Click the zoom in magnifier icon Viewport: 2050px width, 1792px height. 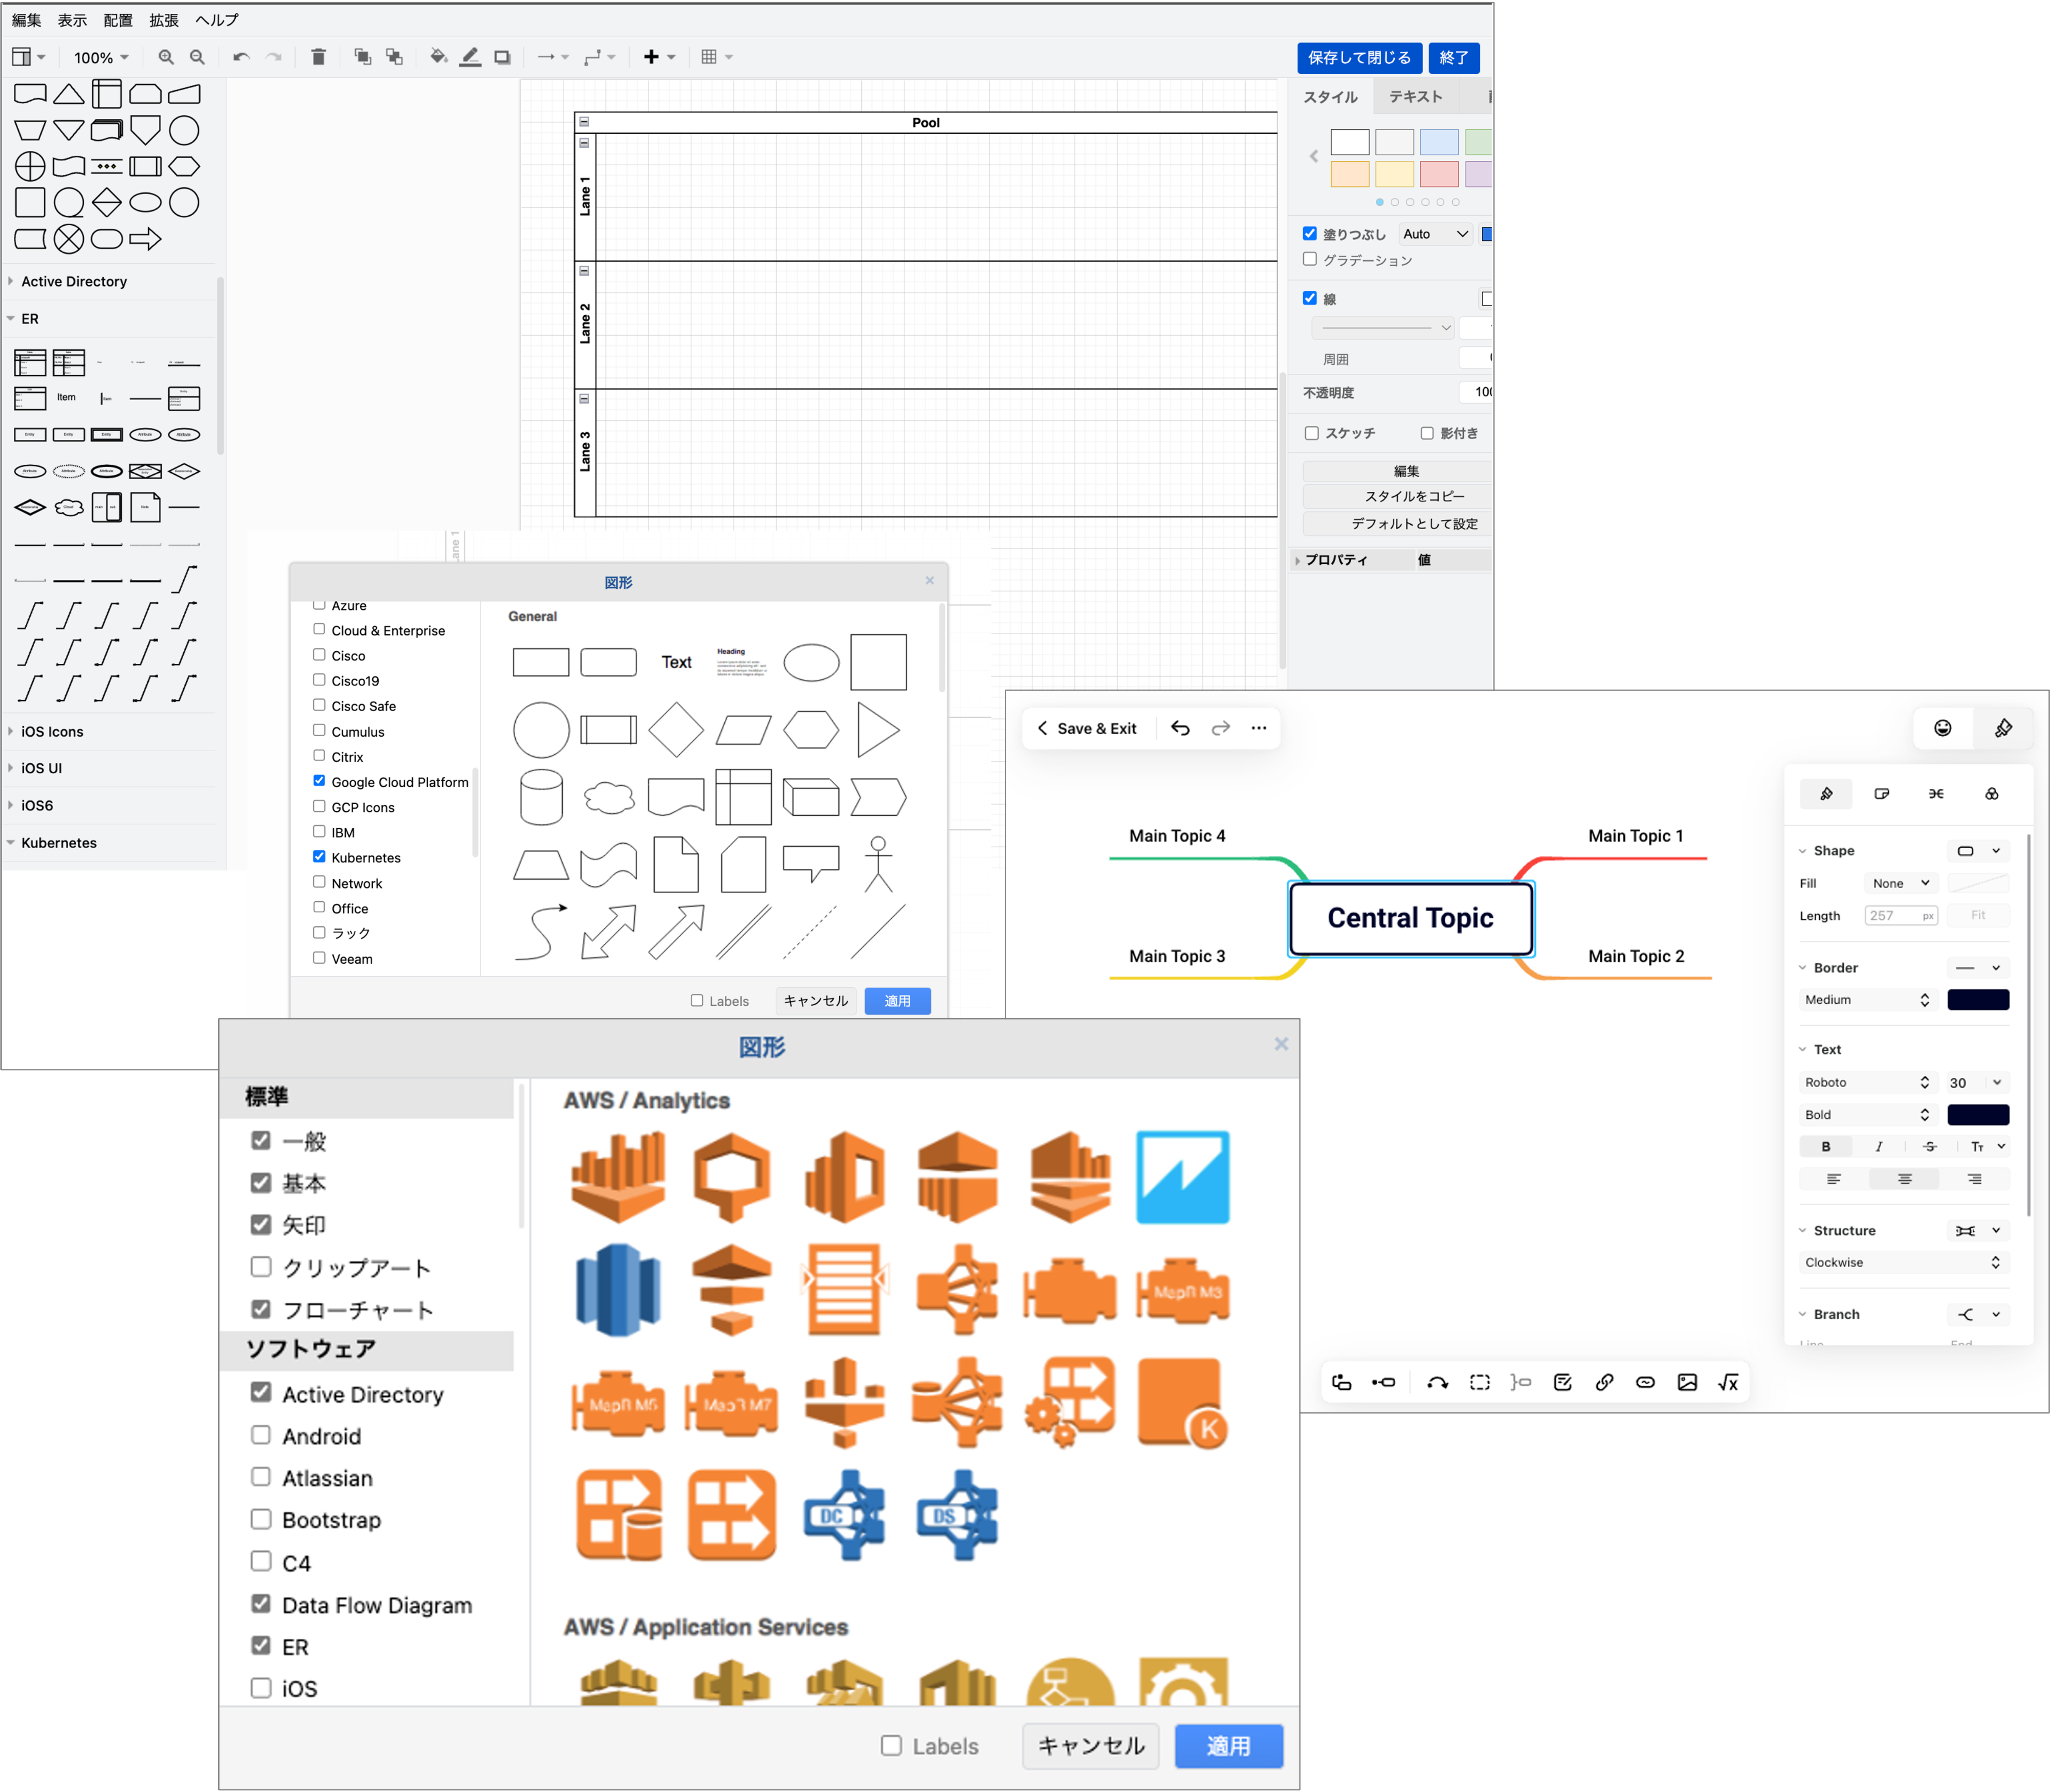(x=166, y=58)
